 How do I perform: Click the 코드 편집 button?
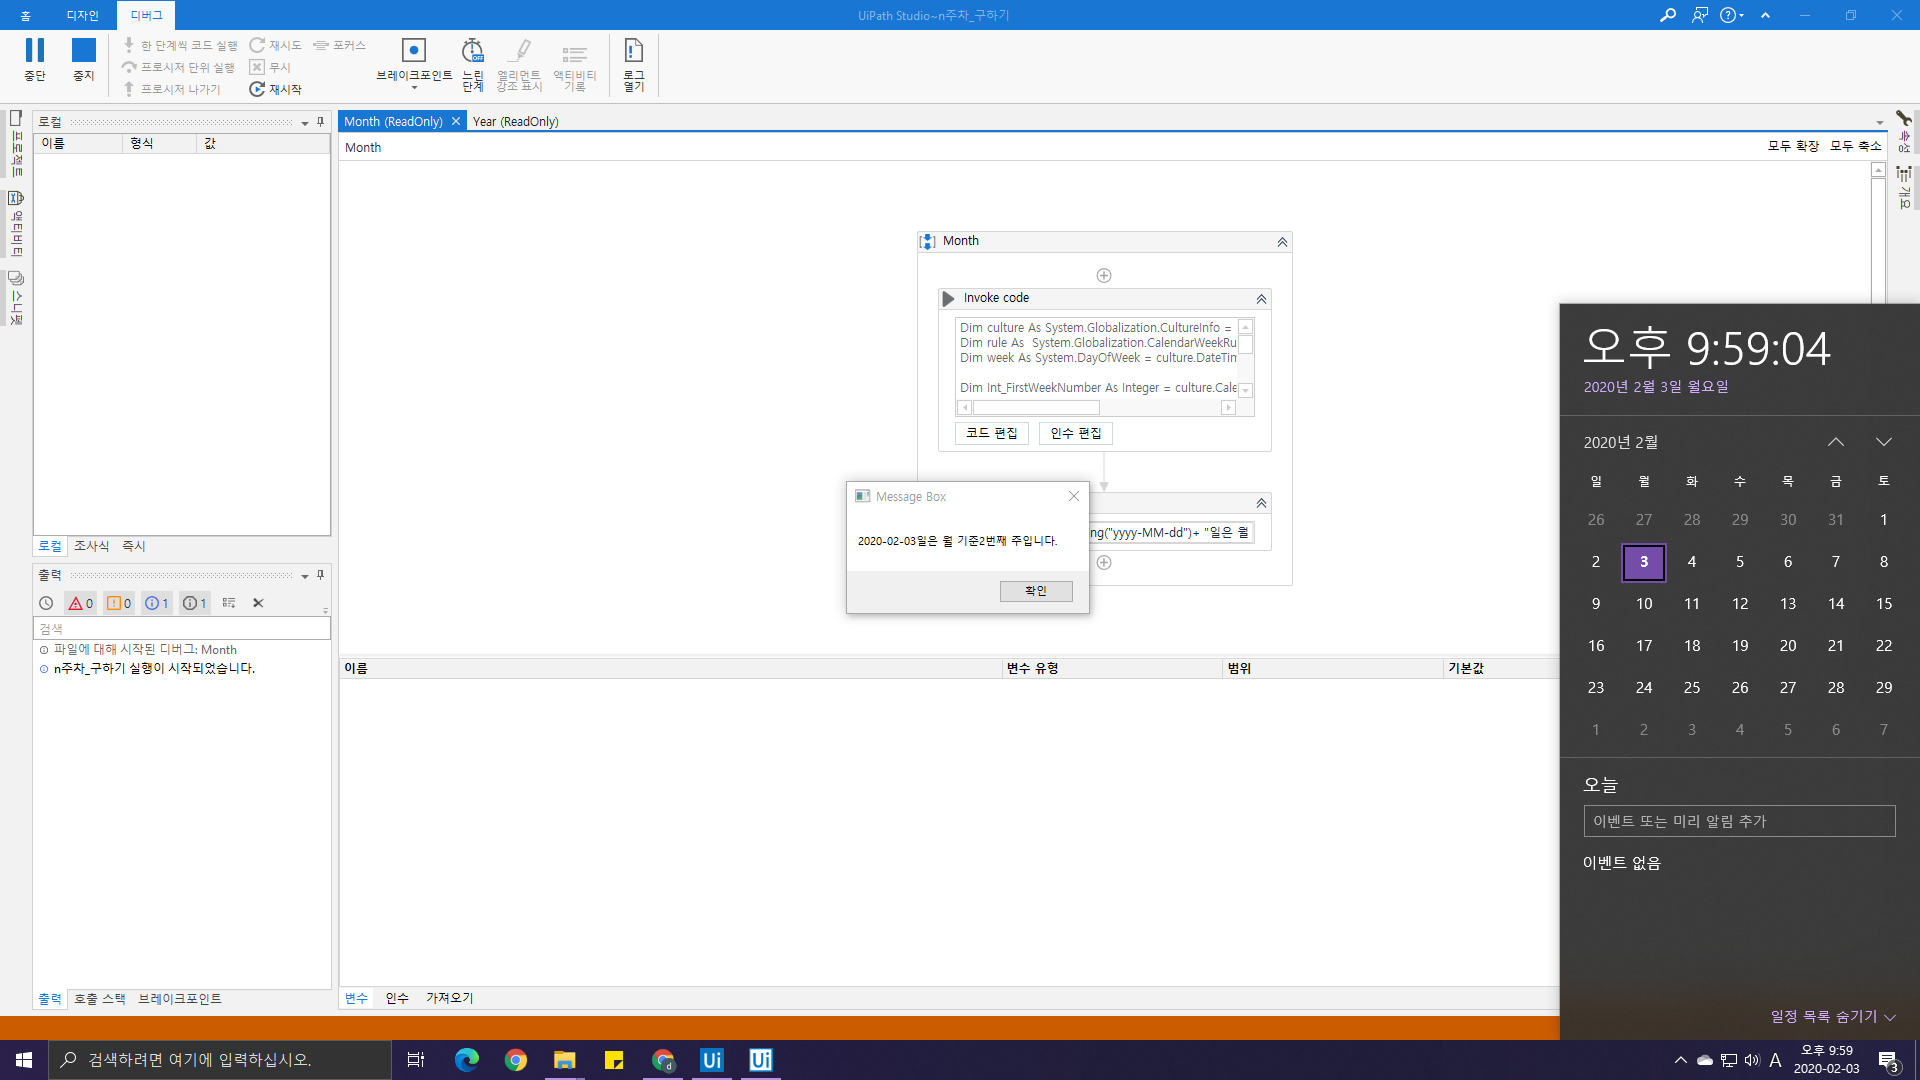(x=991, y=433)
